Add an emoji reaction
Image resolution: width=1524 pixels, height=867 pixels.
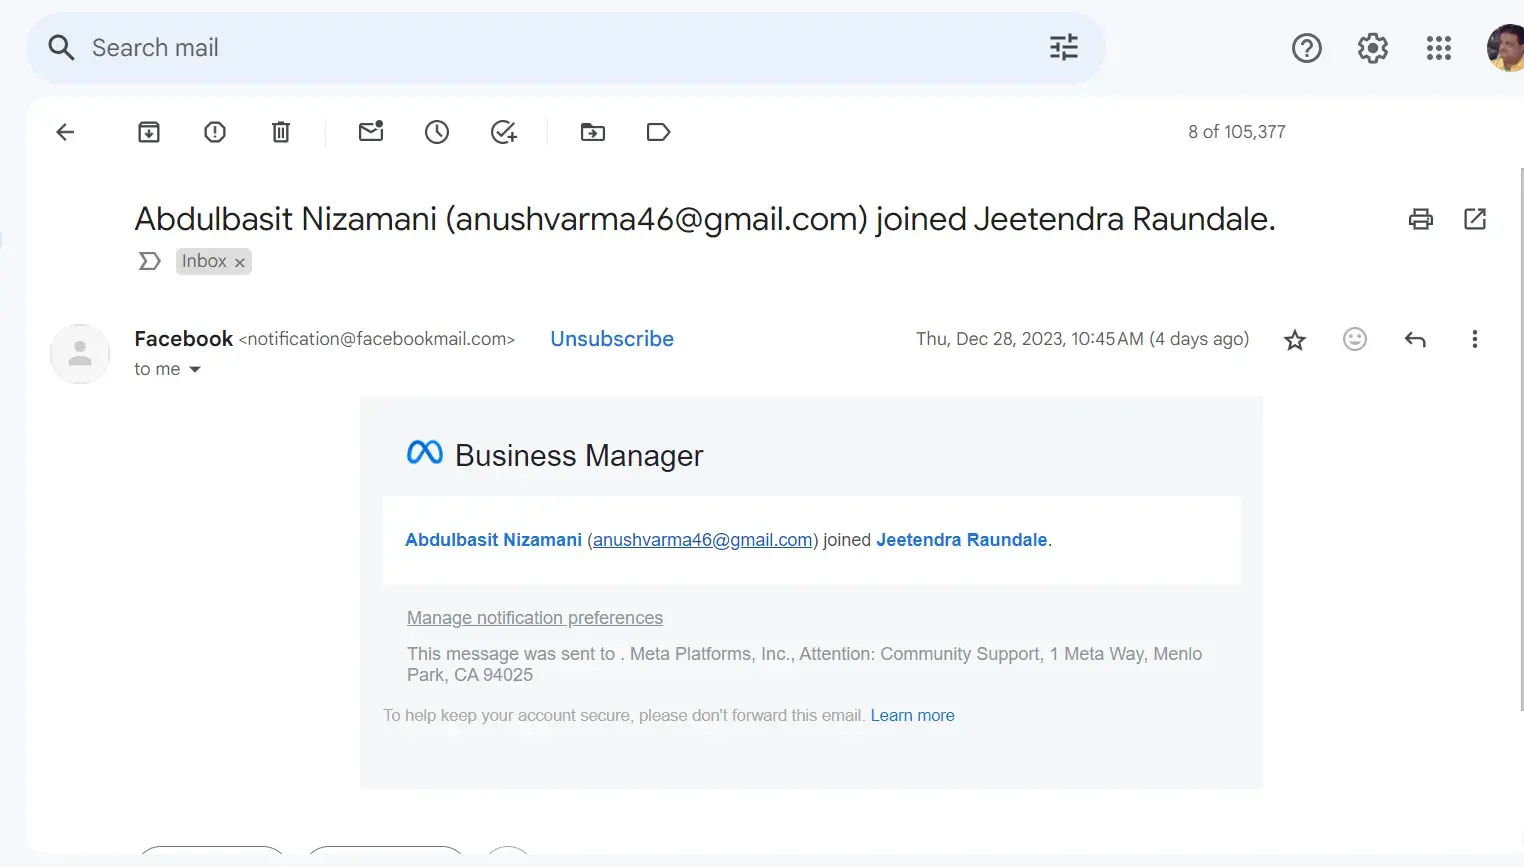point(1355,339)
